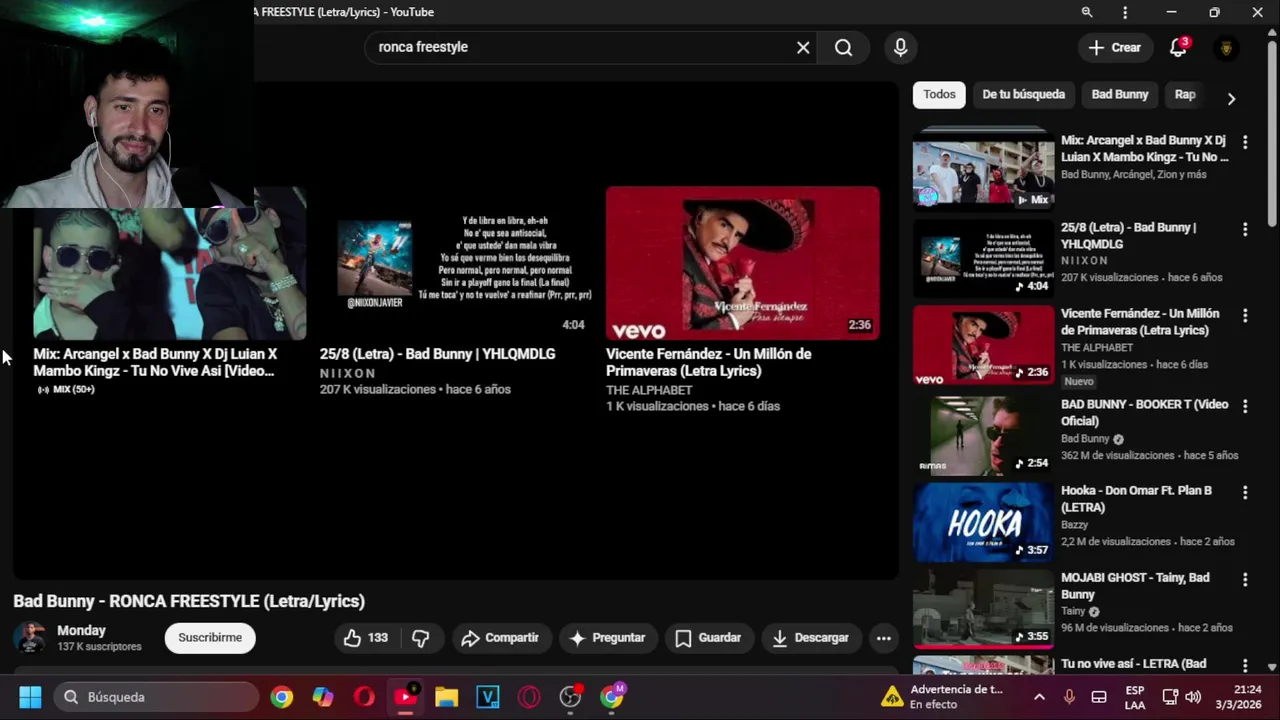Like the video with thumbs up

pyautogui.click(x=366, y=638)
